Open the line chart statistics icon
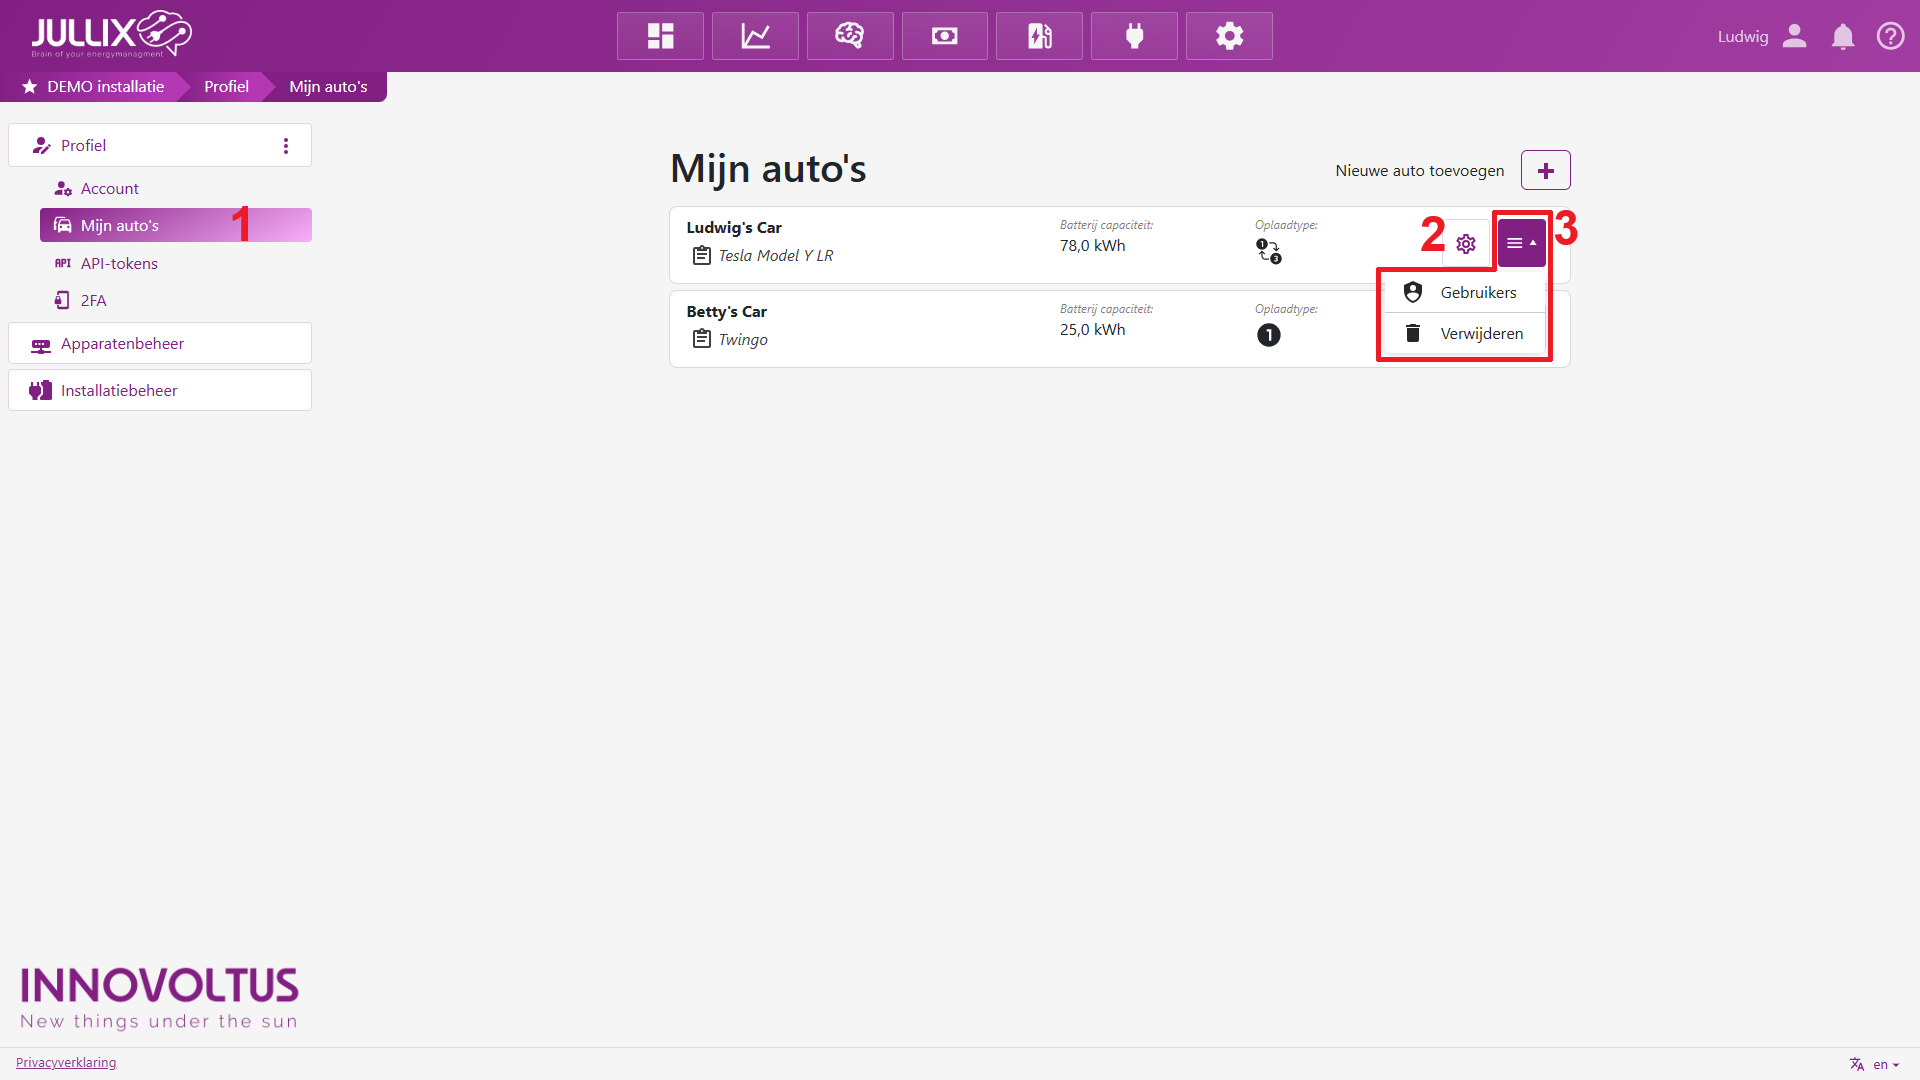This screenshot has height=1080, width=1920. 755,36
